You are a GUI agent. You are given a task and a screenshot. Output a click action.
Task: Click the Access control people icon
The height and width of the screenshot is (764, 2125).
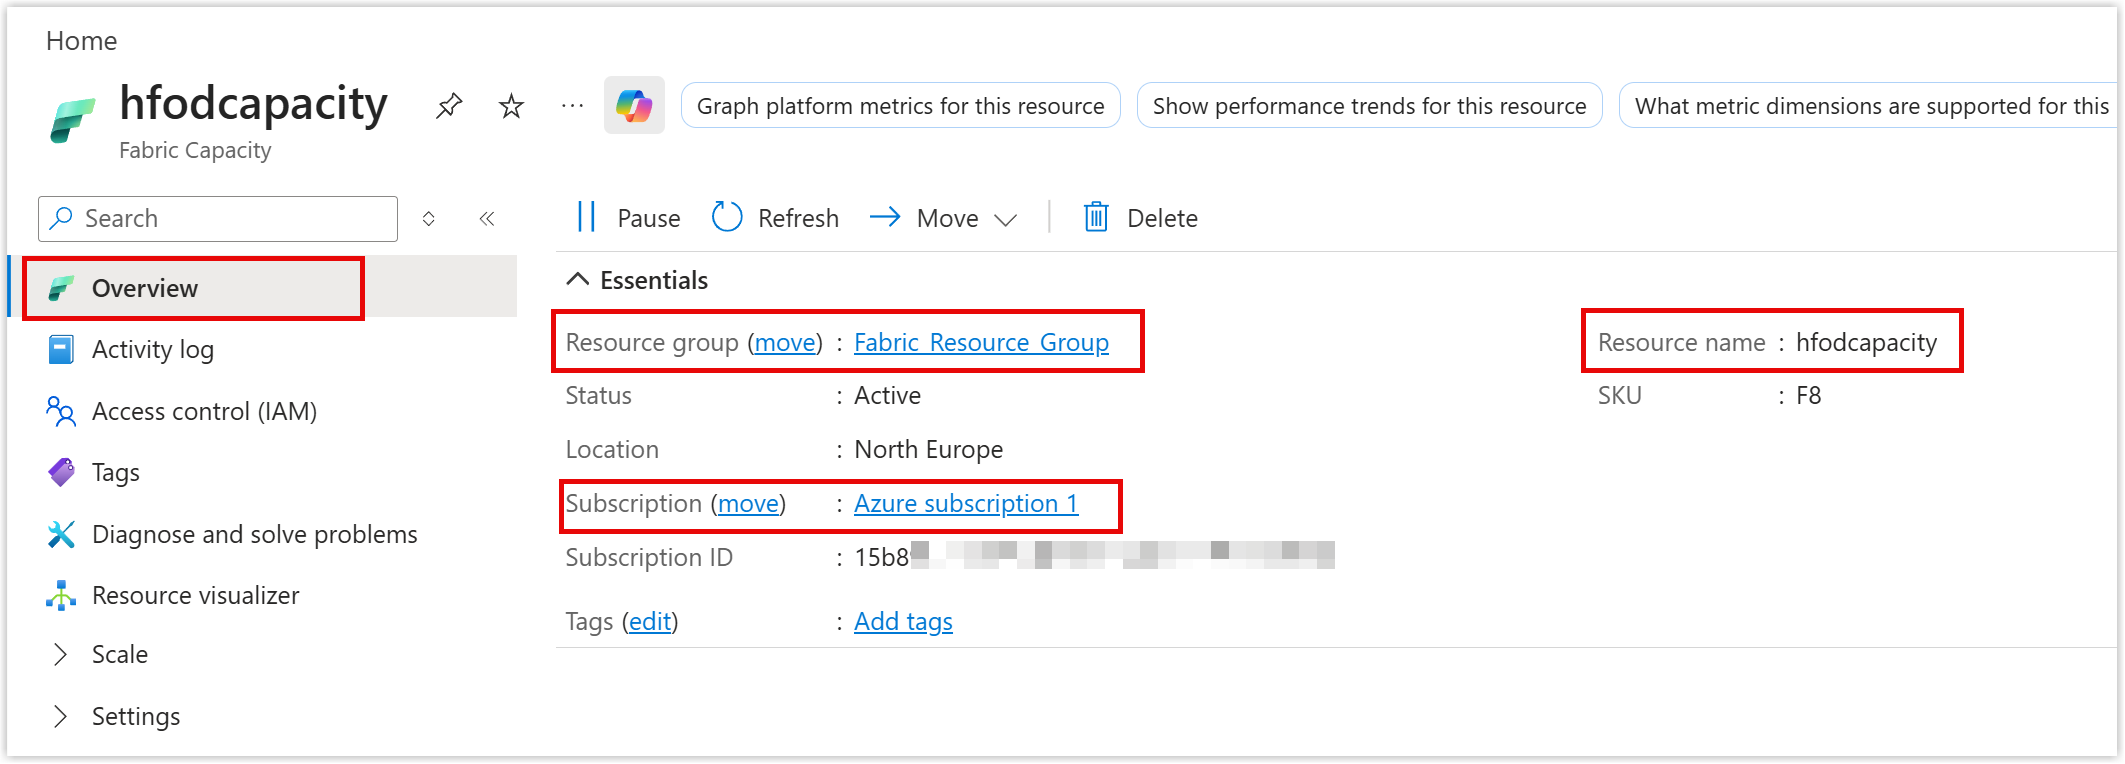(61, 411)
